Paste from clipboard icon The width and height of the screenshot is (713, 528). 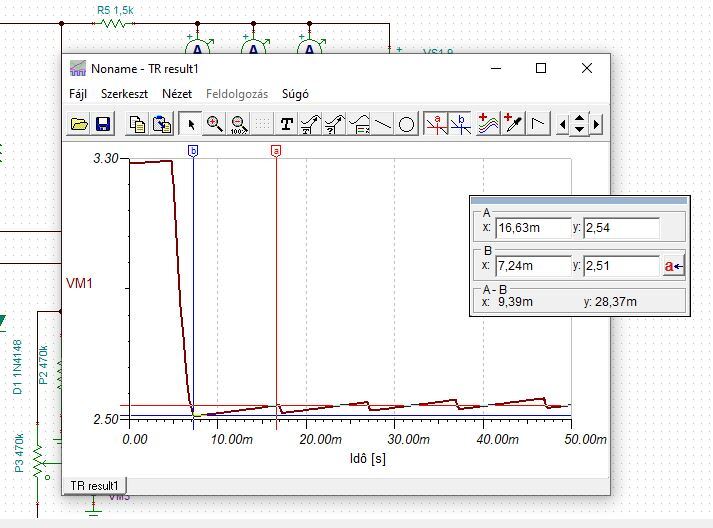[x=162, y=124]
